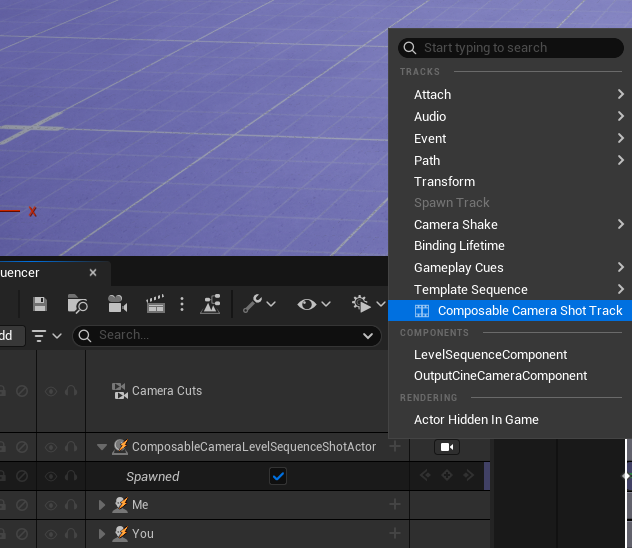Select OutputCineCameraComponent from menu
Screen dimensions: 632x548
point(511,376)
